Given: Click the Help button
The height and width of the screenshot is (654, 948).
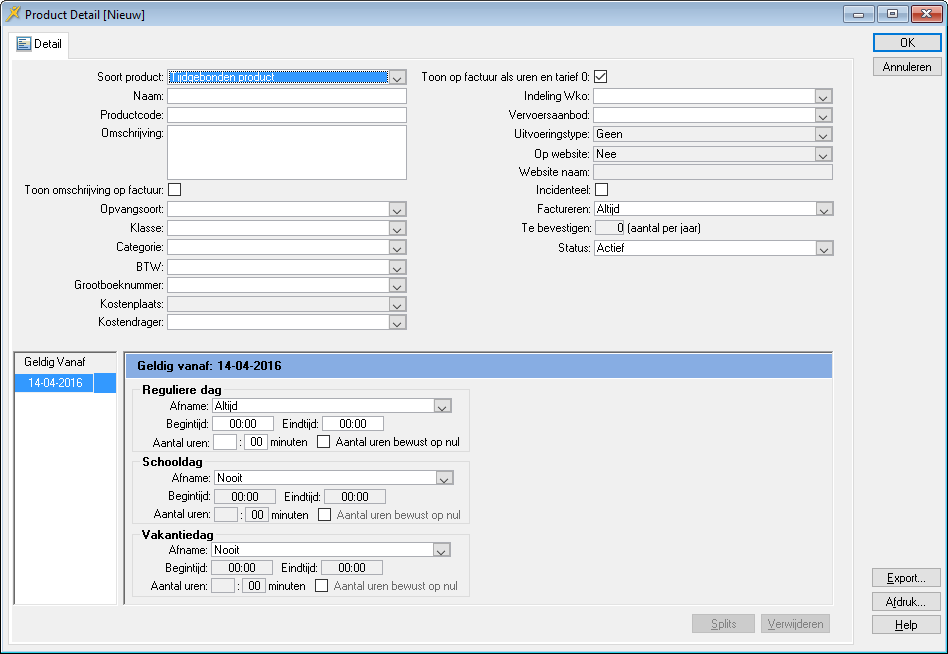Looking at the screenshot, I should [x=906, y=625].
